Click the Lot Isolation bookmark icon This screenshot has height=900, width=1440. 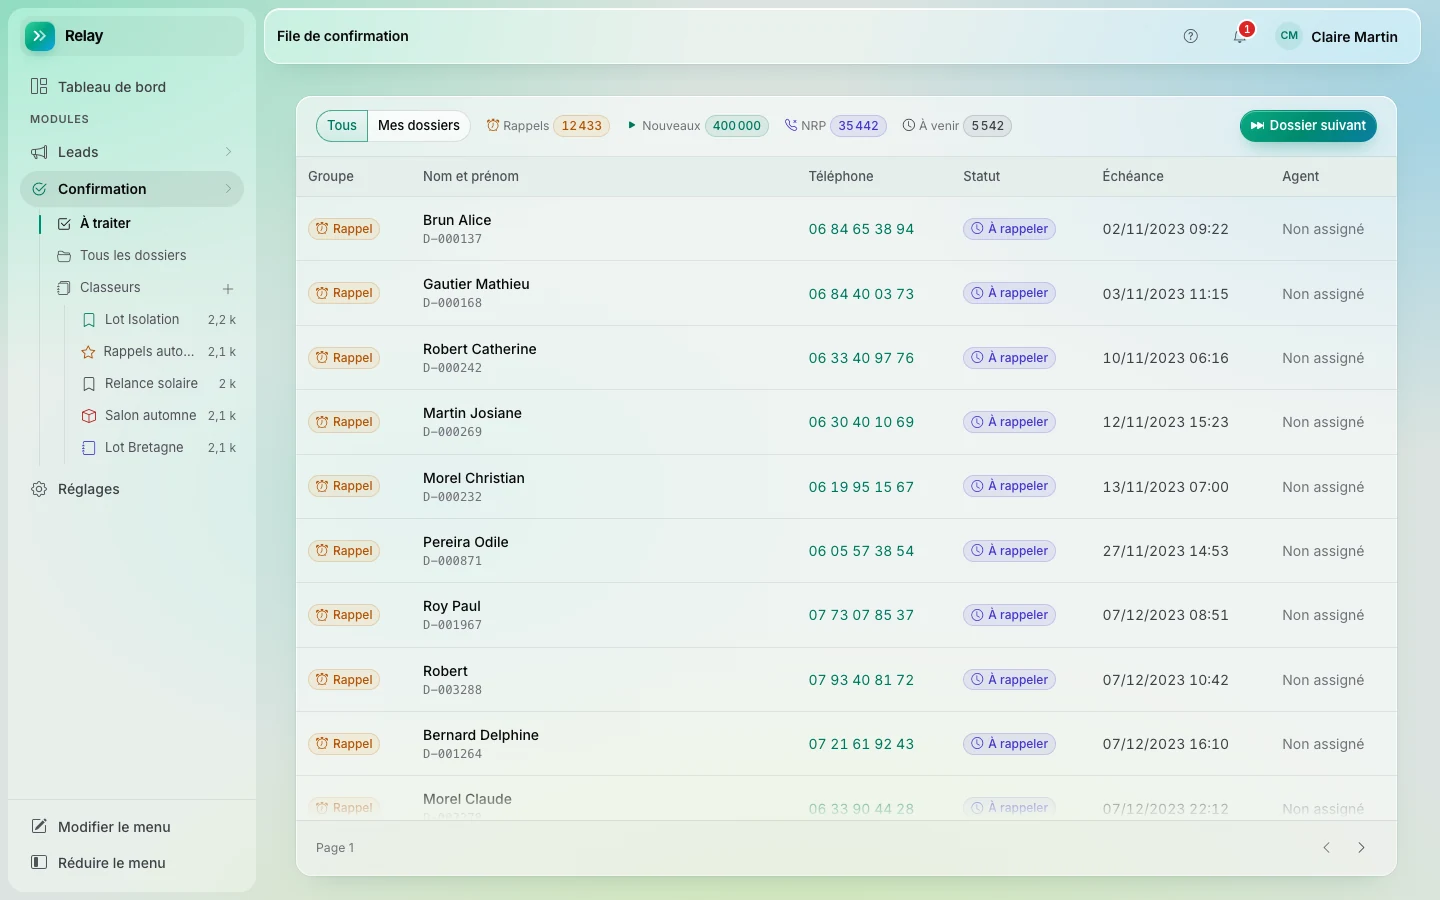pos(89,320)
